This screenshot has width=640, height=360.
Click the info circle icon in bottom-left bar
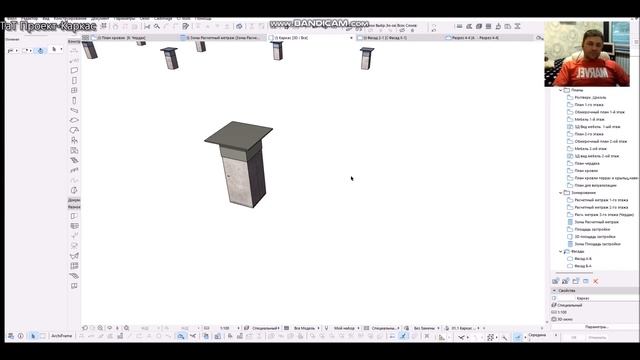click(20, 336)
